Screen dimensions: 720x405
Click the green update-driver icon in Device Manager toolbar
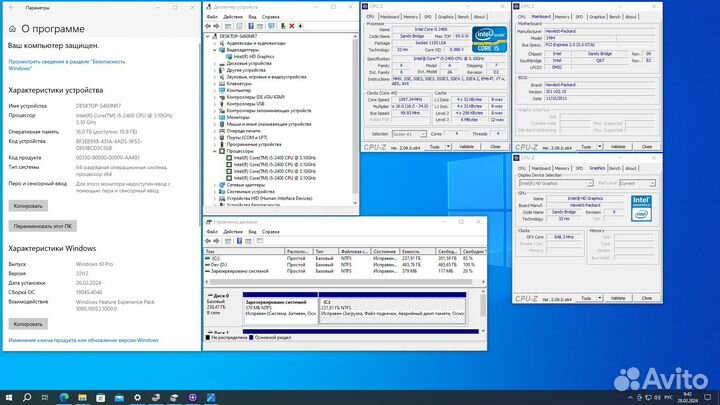[x=283, y=26]
